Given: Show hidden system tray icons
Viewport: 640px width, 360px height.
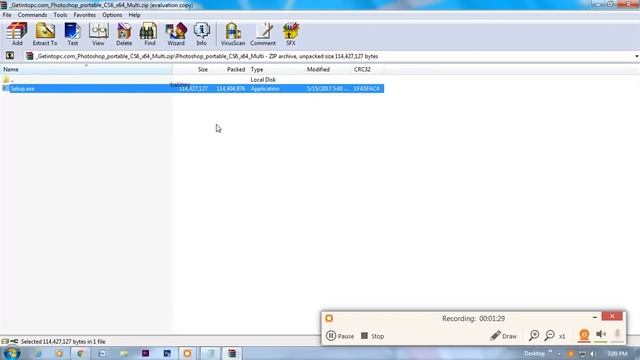Looking at the screenshot, I should (x=559, y=354).
